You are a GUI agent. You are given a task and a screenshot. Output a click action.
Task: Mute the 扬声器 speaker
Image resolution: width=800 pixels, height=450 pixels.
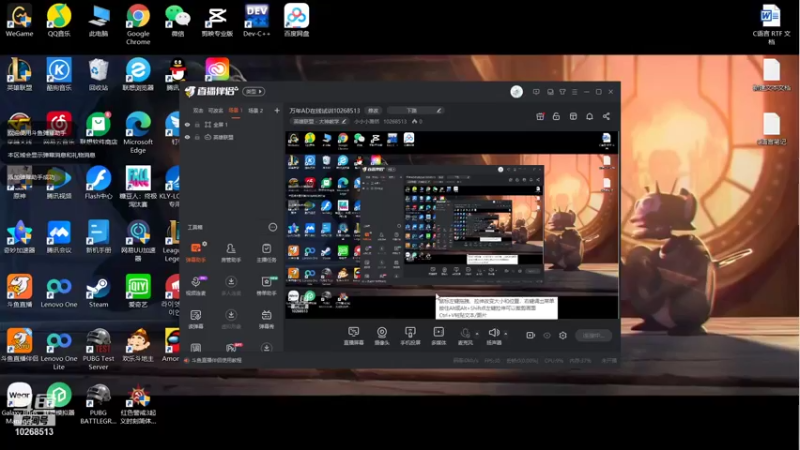pos(493,336)
